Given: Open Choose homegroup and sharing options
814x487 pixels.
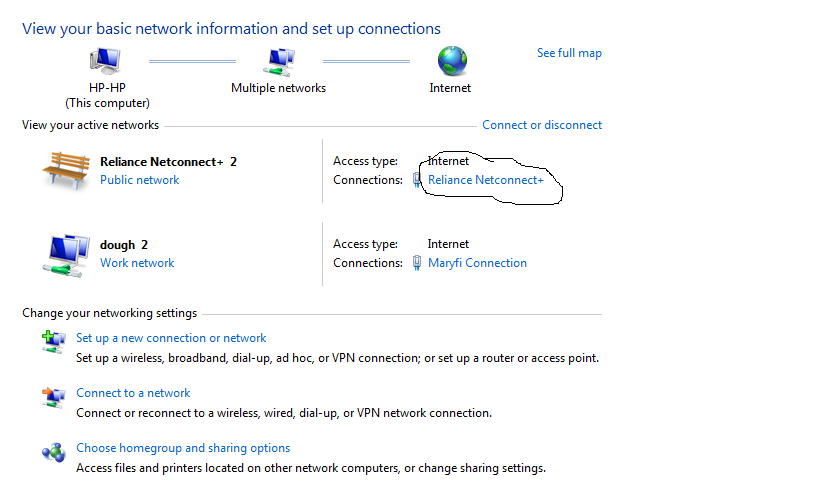Looking at the screenshot, I should click(x=183, y=448).
